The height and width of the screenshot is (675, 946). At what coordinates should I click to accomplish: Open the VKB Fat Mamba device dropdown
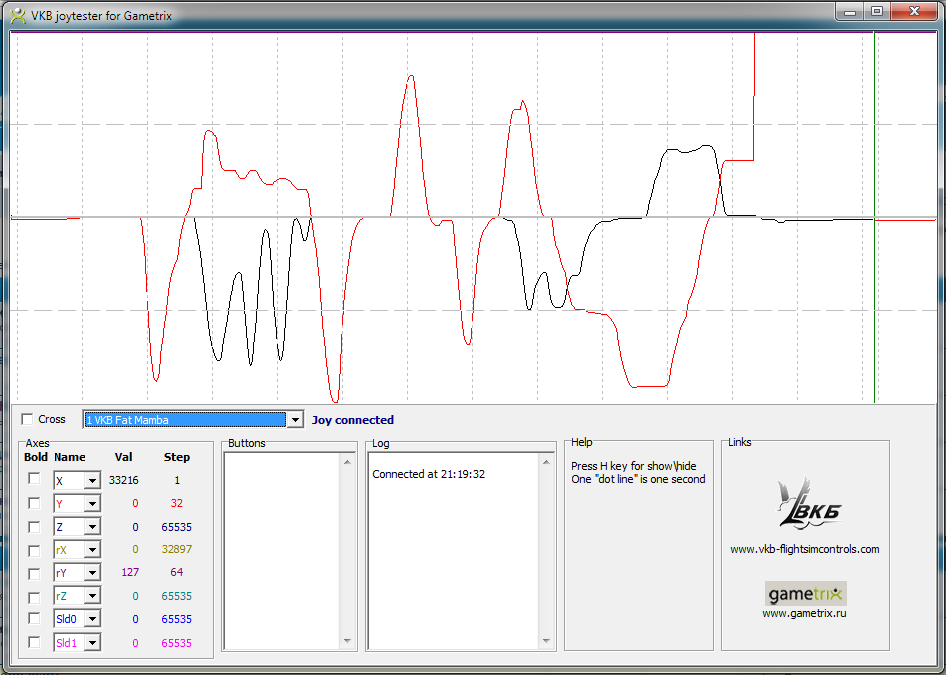click(x=295, y=419)
